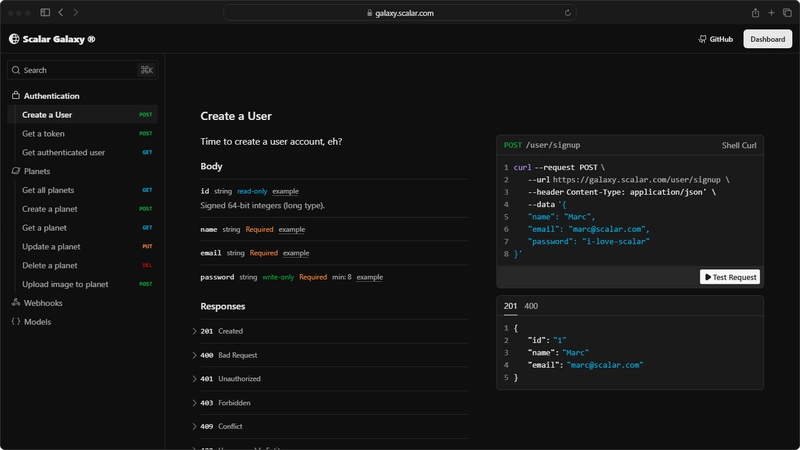The height and width of the screenshot is (450, 800).
Task: Show the example link for password field
Action: tap(369, 277)
